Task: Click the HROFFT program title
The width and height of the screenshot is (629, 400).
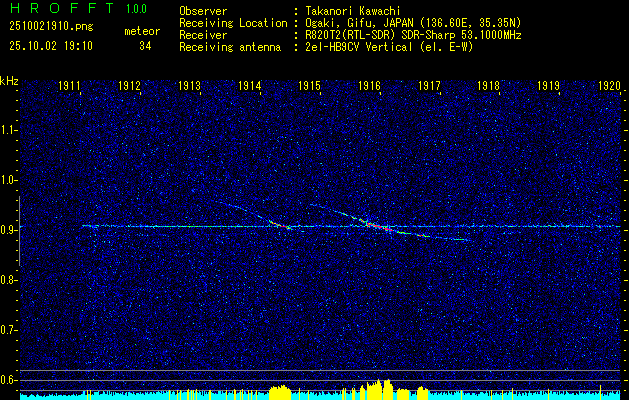Action: click(x=62, y=8)
